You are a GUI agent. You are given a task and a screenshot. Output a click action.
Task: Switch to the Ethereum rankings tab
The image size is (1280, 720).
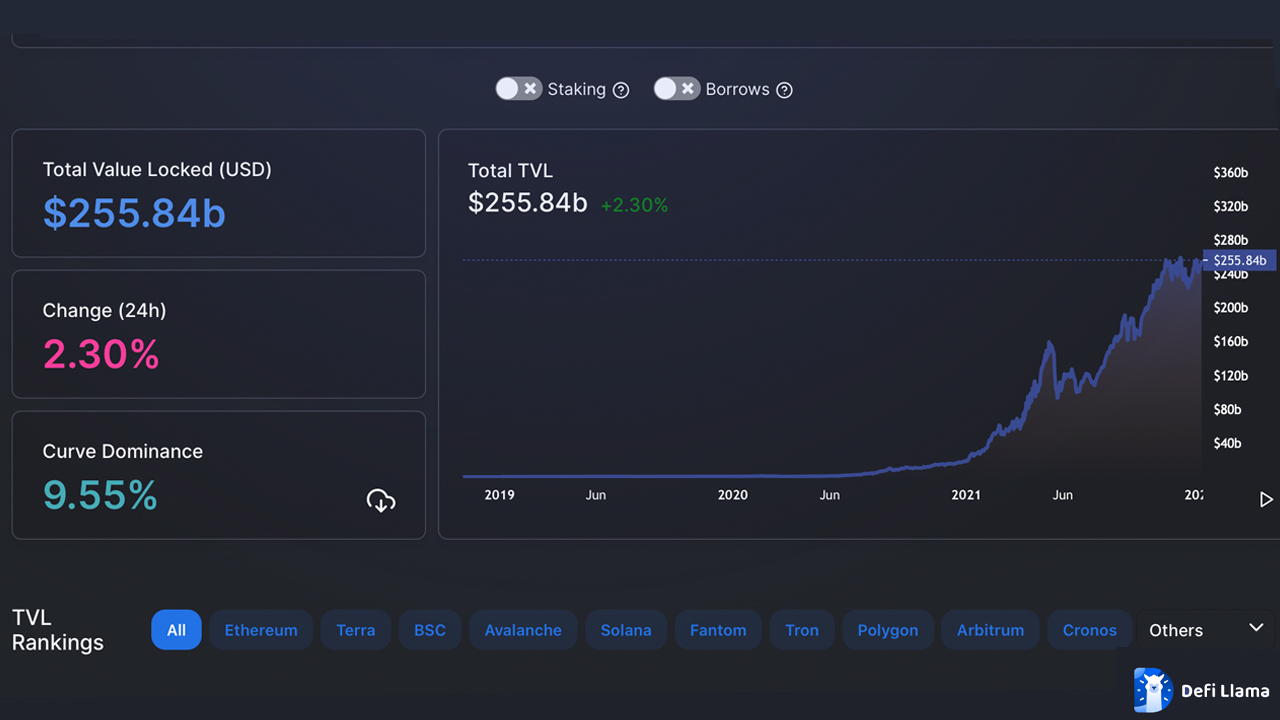[261, 630]
